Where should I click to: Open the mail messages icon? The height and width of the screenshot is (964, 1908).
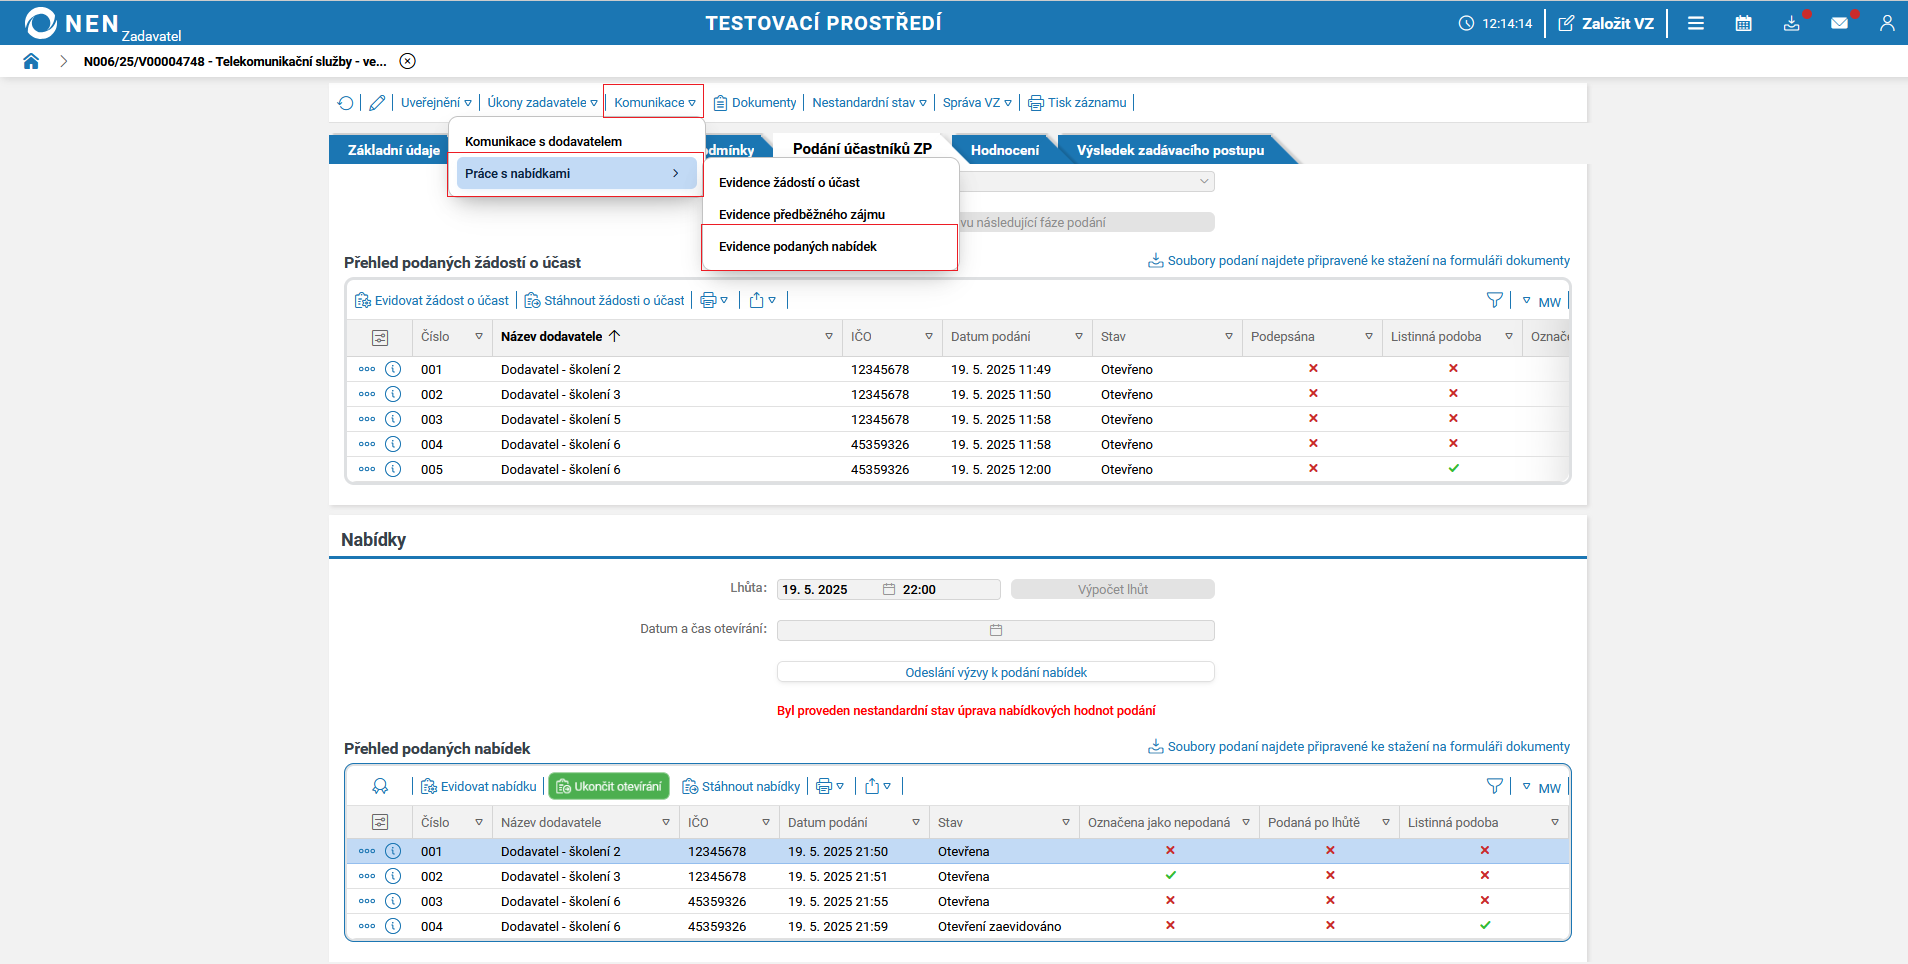coord(1839,23)
